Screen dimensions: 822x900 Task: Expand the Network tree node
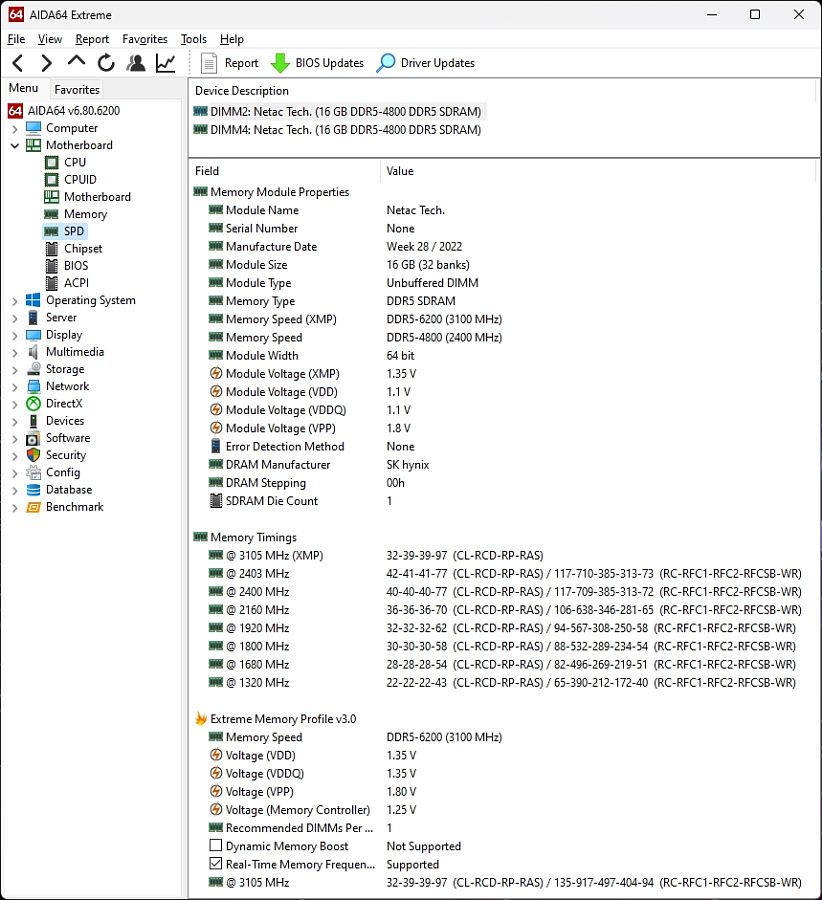(x=15, y=387)
